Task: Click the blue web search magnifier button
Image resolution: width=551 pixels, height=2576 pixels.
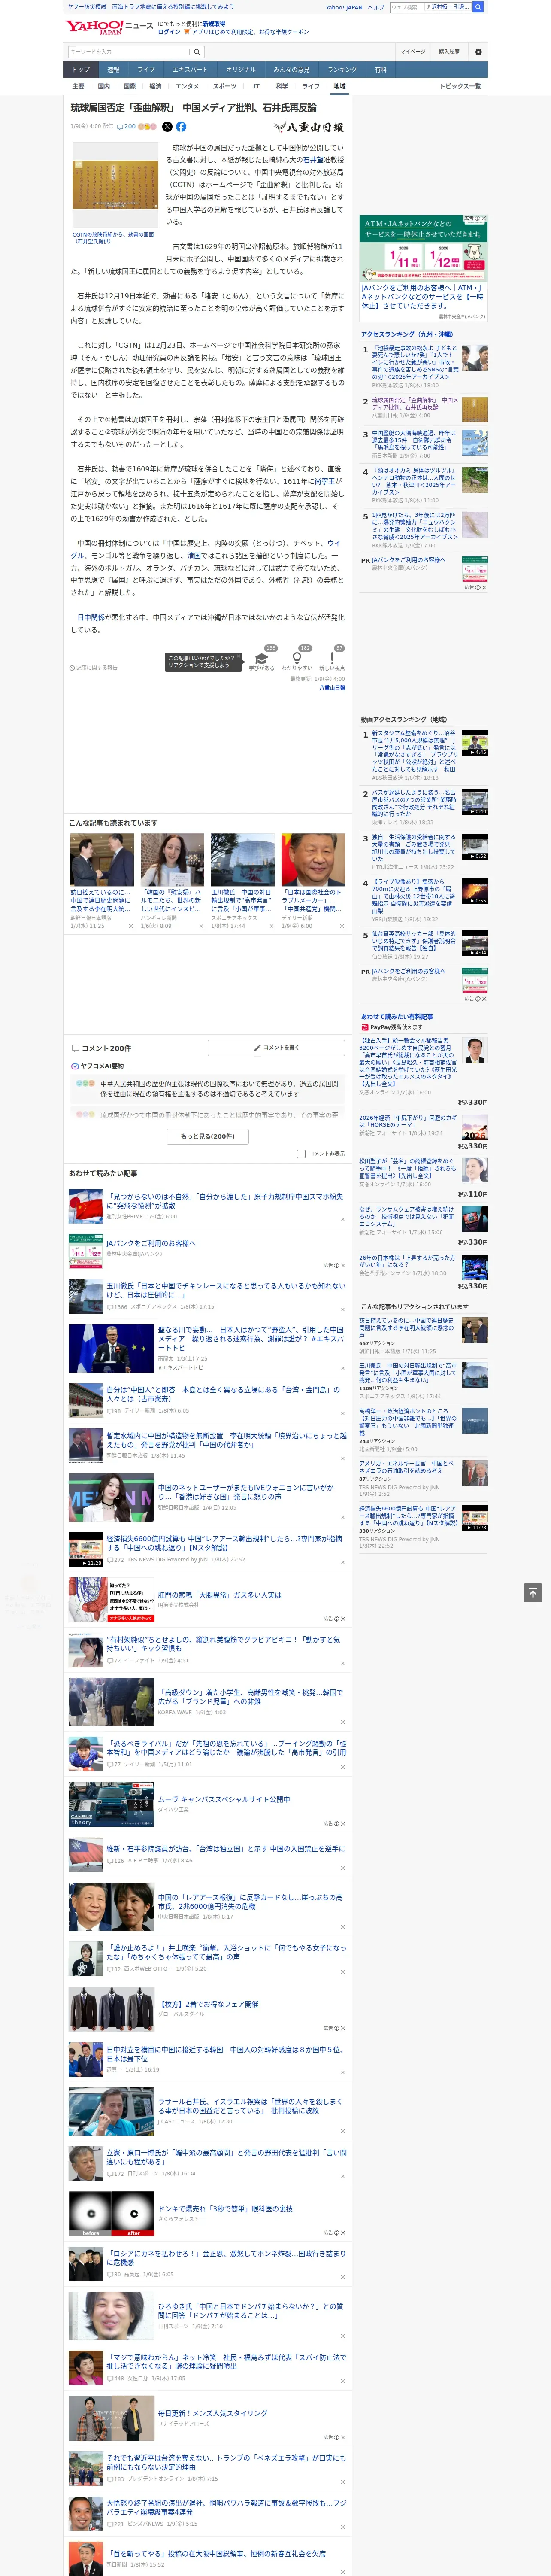Action: pyautogui.click(x=478, y=7)
